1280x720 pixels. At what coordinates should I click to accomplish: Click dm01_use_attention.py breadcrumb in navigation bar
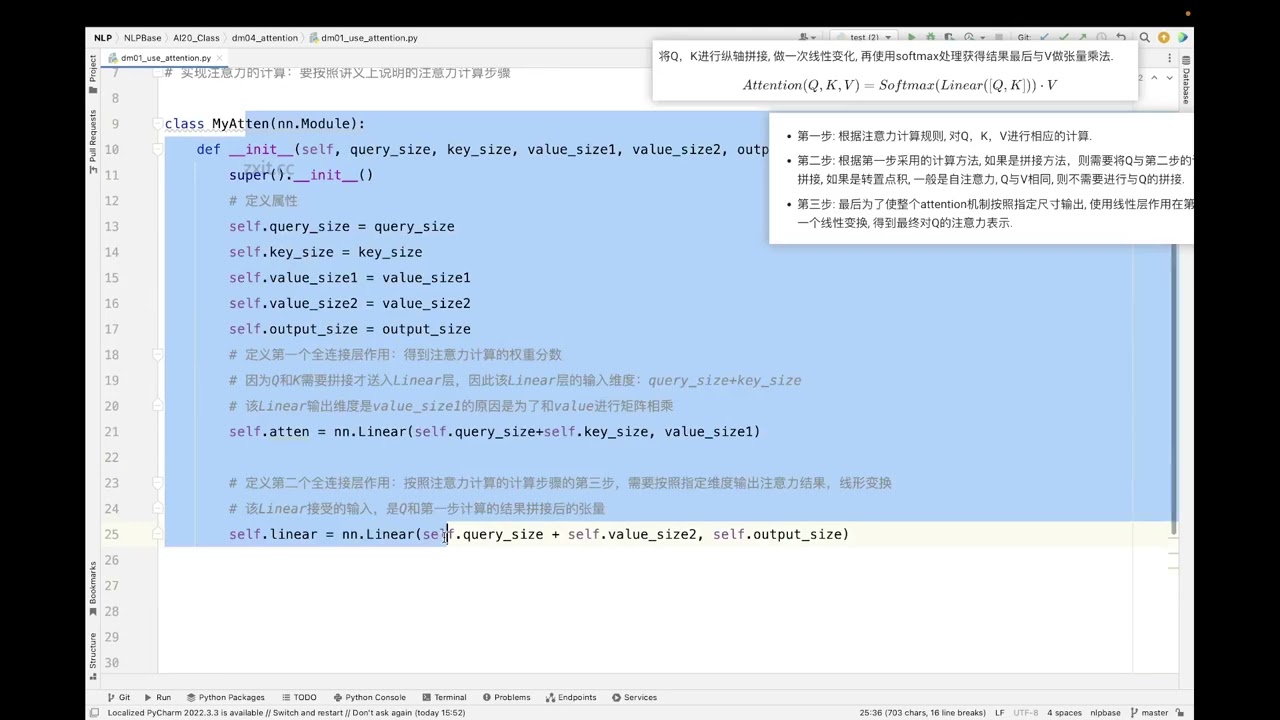pos(363,38)
